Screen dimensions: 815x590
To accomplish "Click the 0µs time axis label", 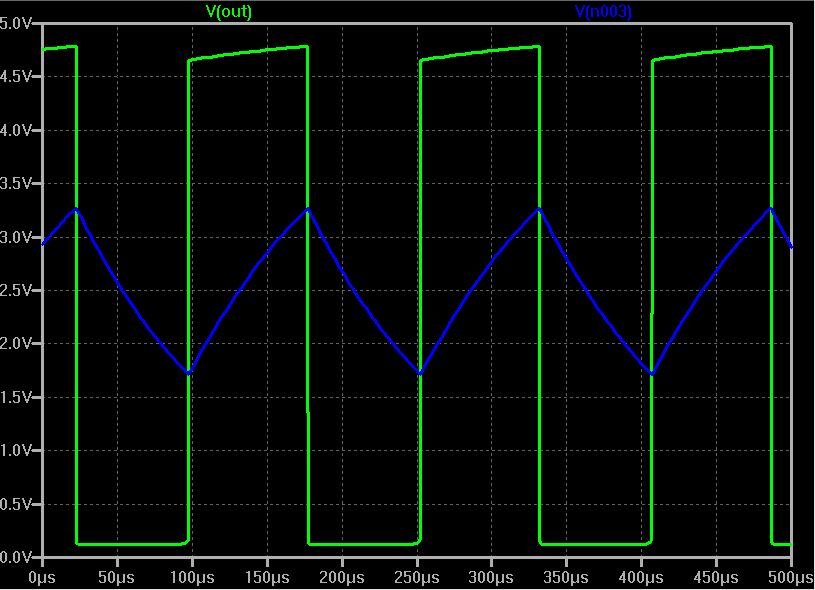I will 42,578.
